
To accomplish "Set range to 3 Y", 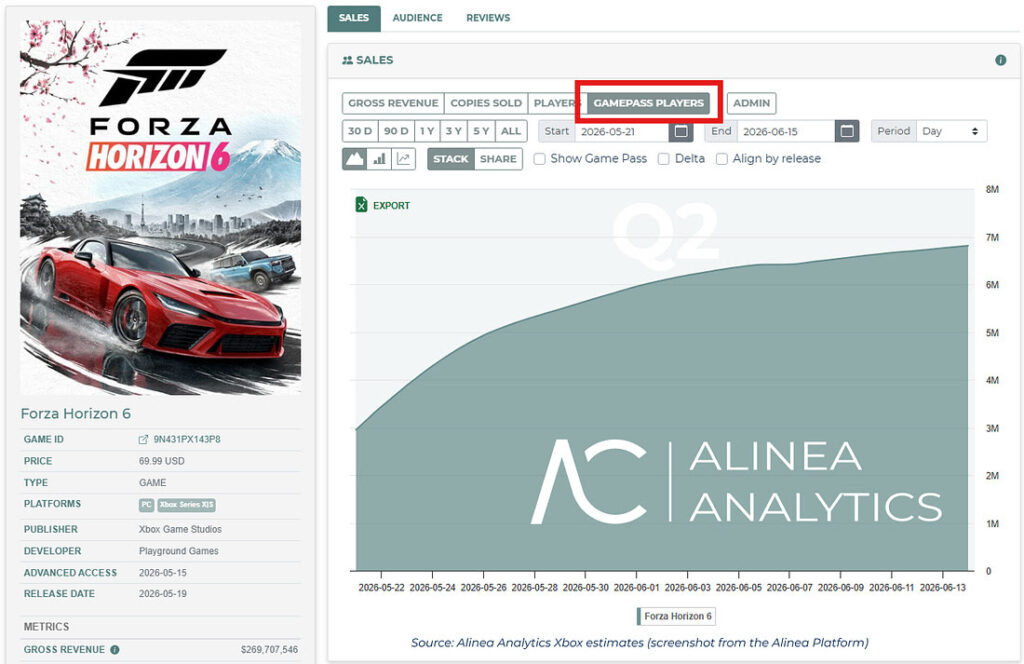I will 454,131.
